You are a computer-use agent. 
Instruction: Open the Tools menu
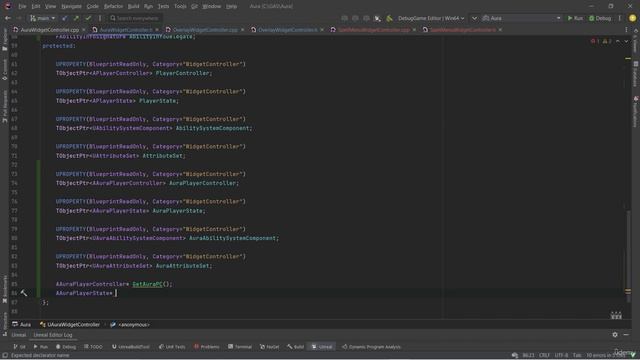coord(180,6)
